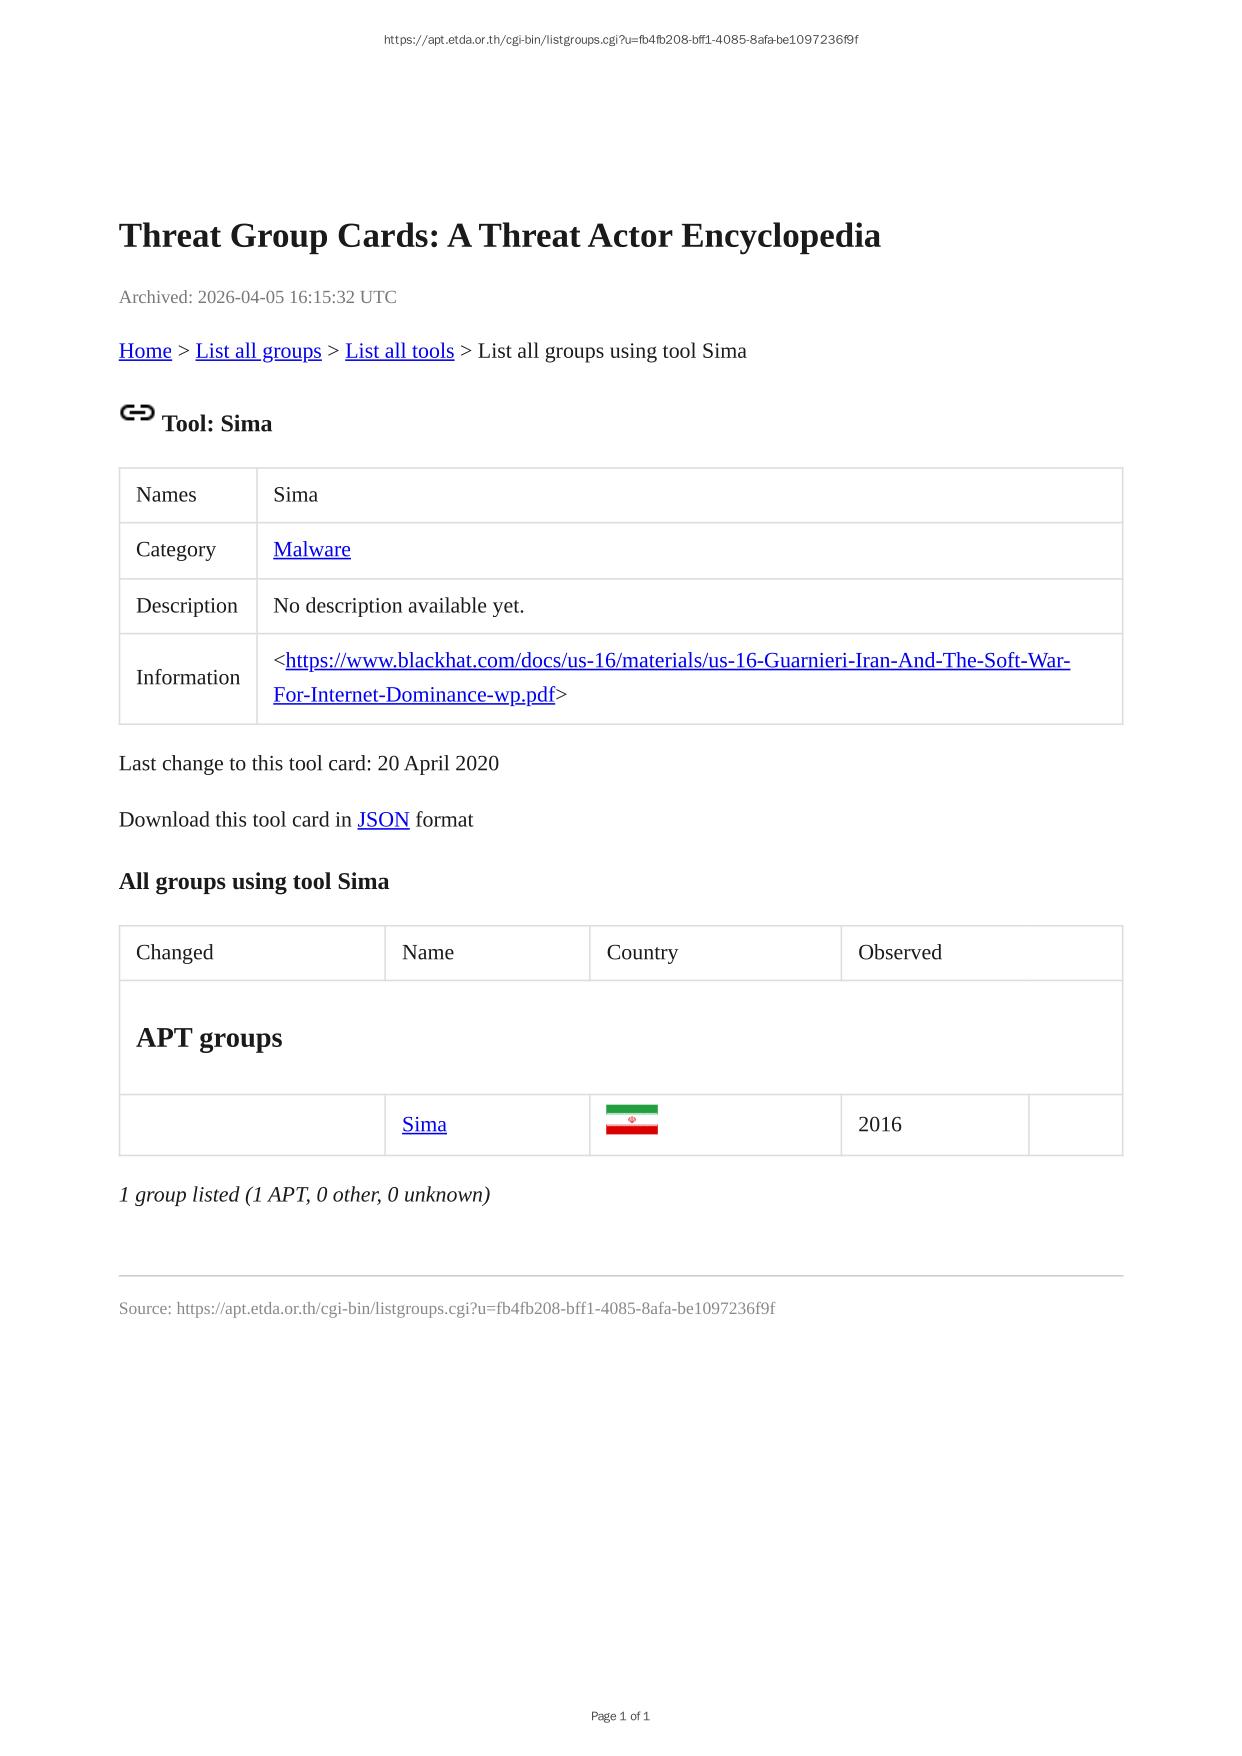The image size is (1242, 1756).
Task: Open List all tools breadcrumb link
Action: pyautogui.click(x=399, y=351)
